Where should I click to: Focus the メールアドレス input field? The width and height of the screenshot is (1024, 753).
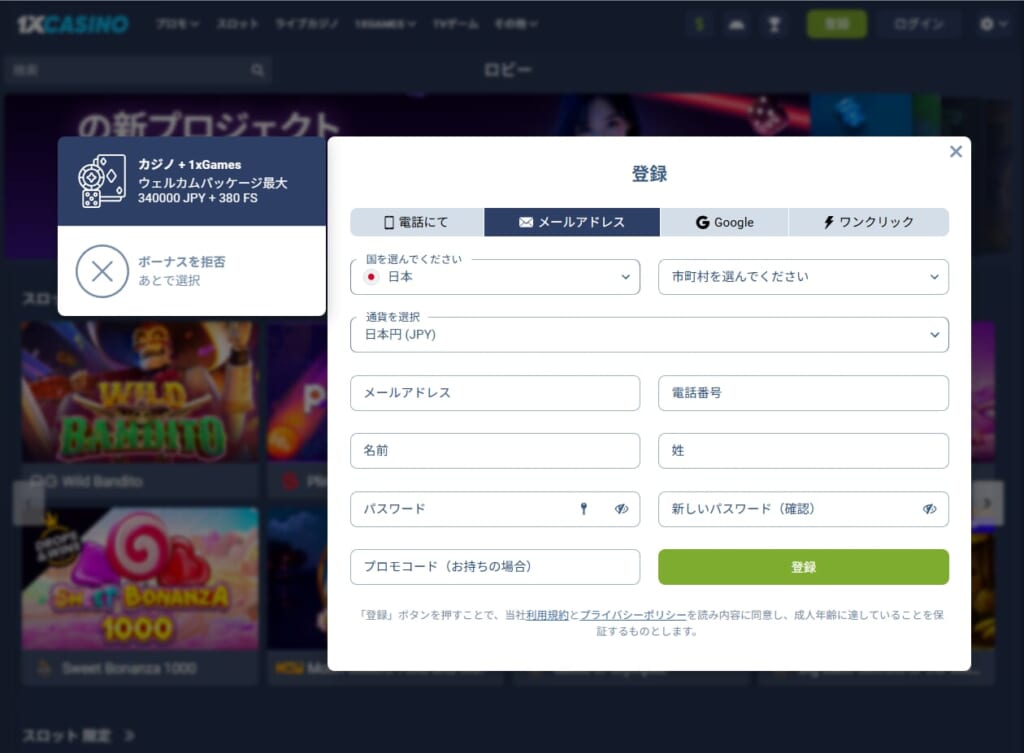coord(495,393)
